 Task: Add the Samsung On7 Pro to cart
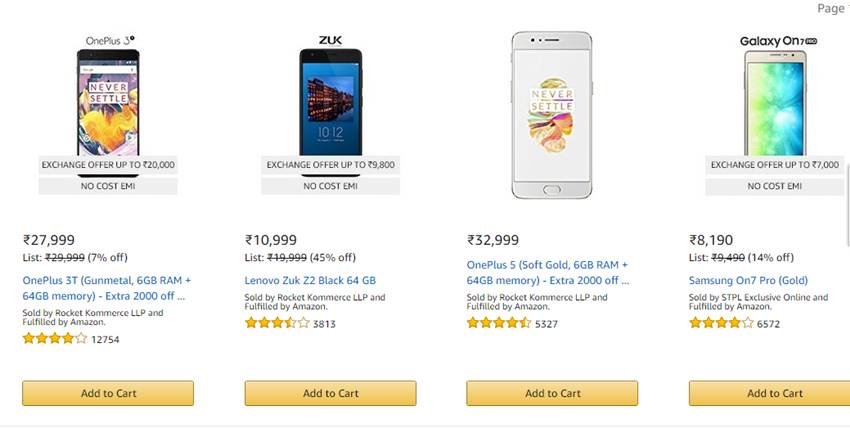point(770,393)
